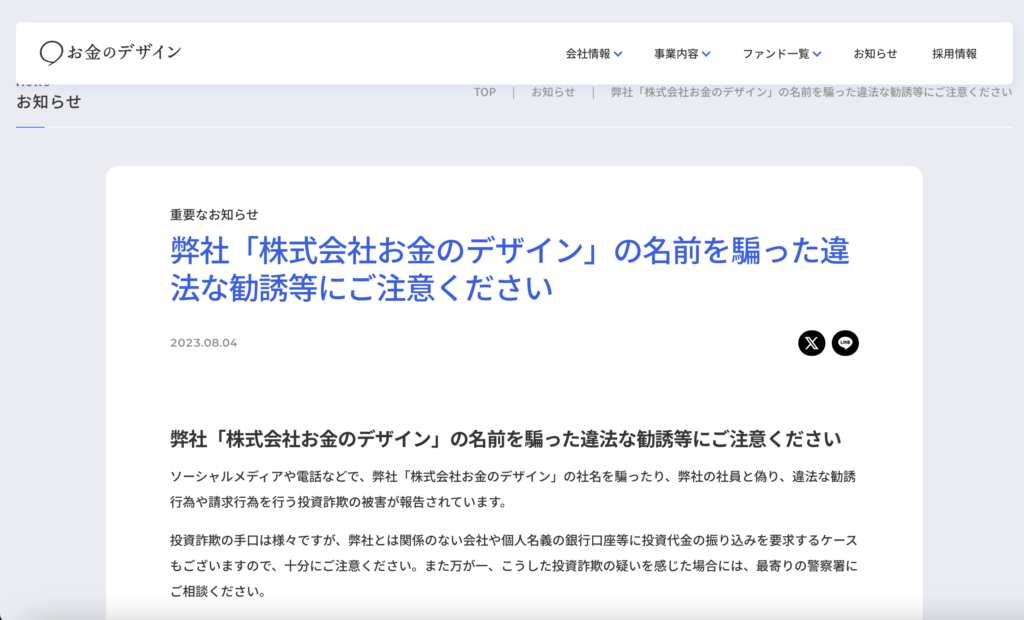Click the お知らせ breadcrumb link

click(552, 92)
